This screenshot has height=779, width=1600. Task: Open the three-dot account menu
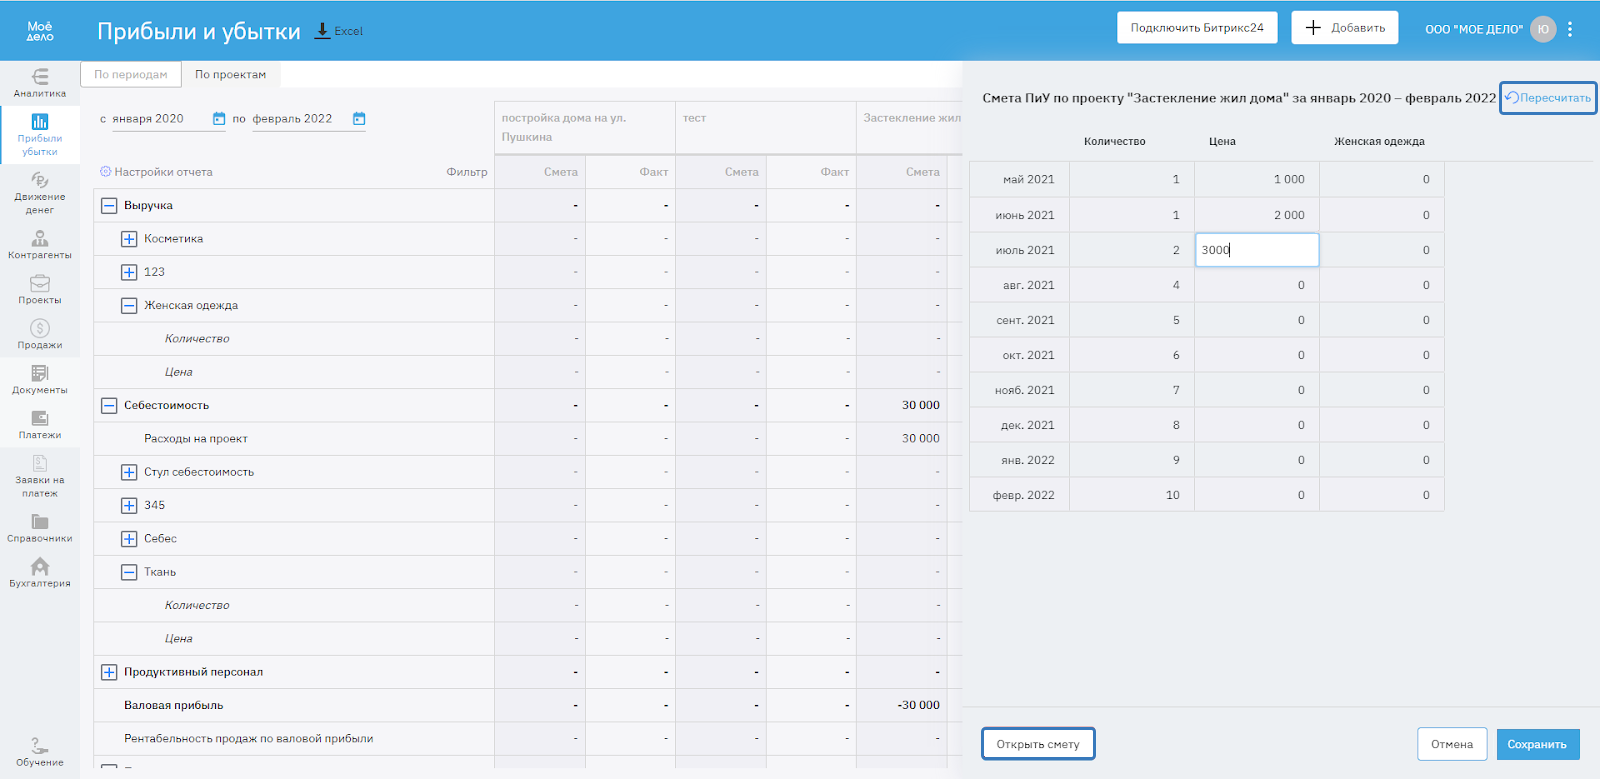click(1570, 29)
